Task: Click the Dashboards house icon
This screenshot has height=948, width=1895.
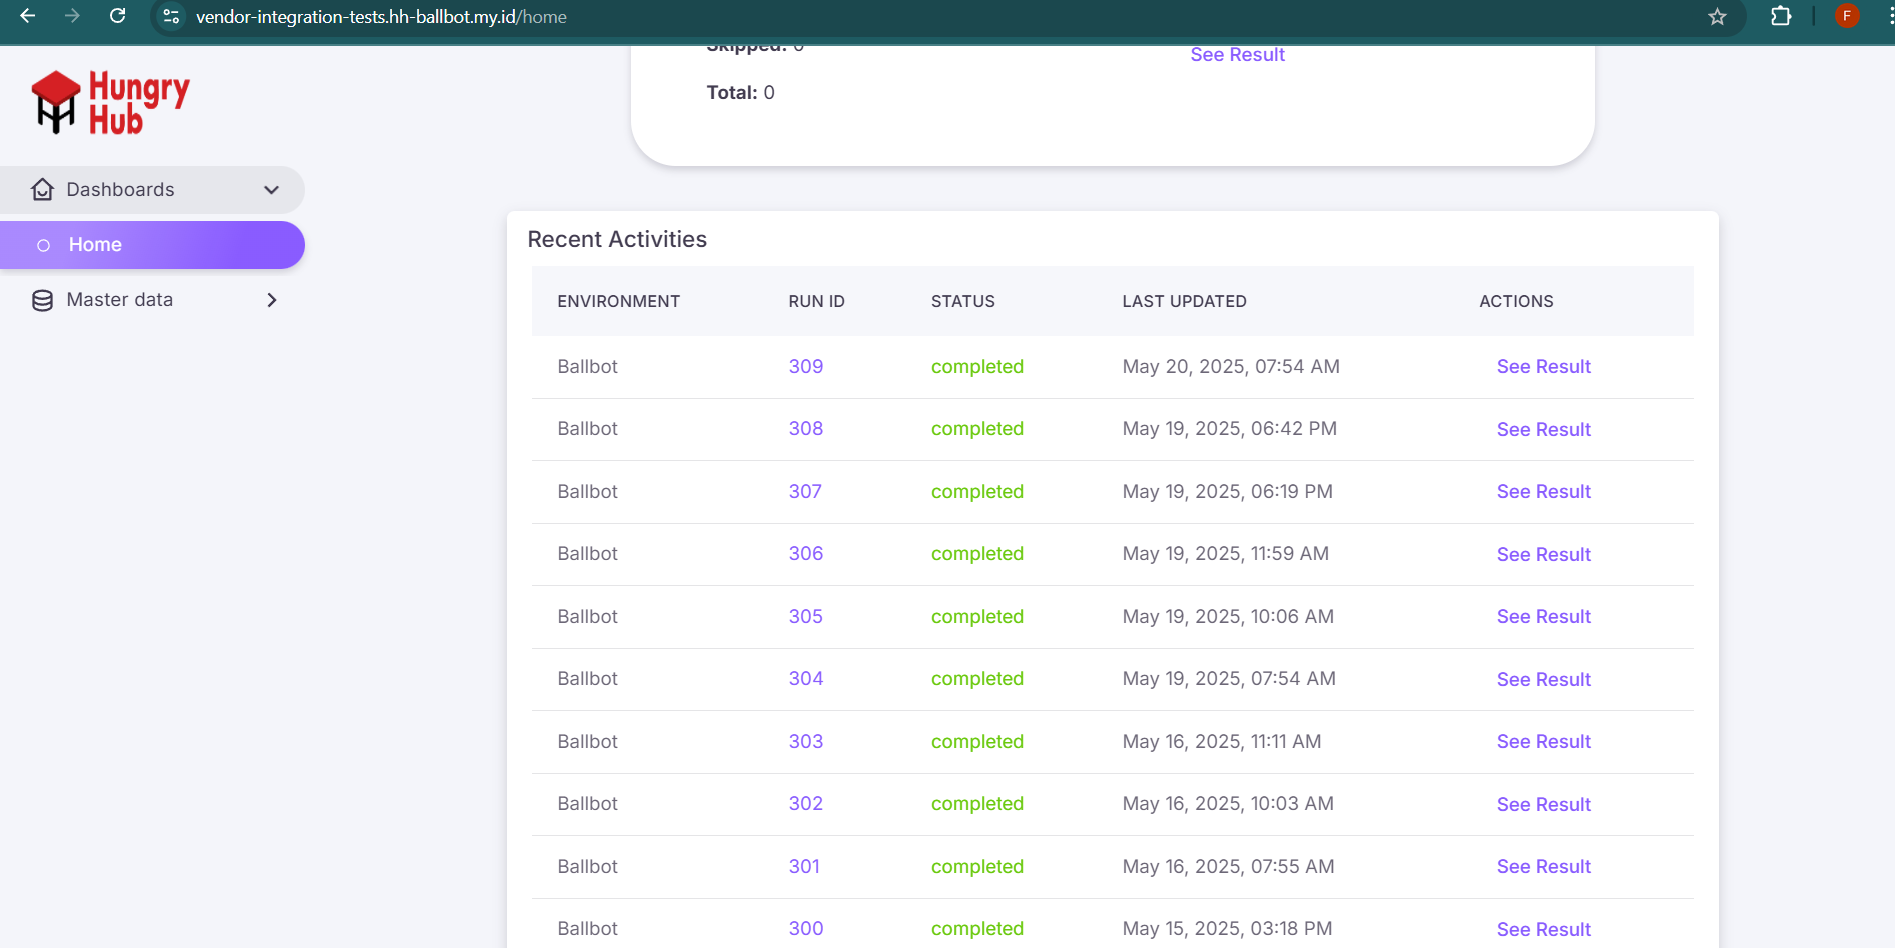Action: point(42,190)
